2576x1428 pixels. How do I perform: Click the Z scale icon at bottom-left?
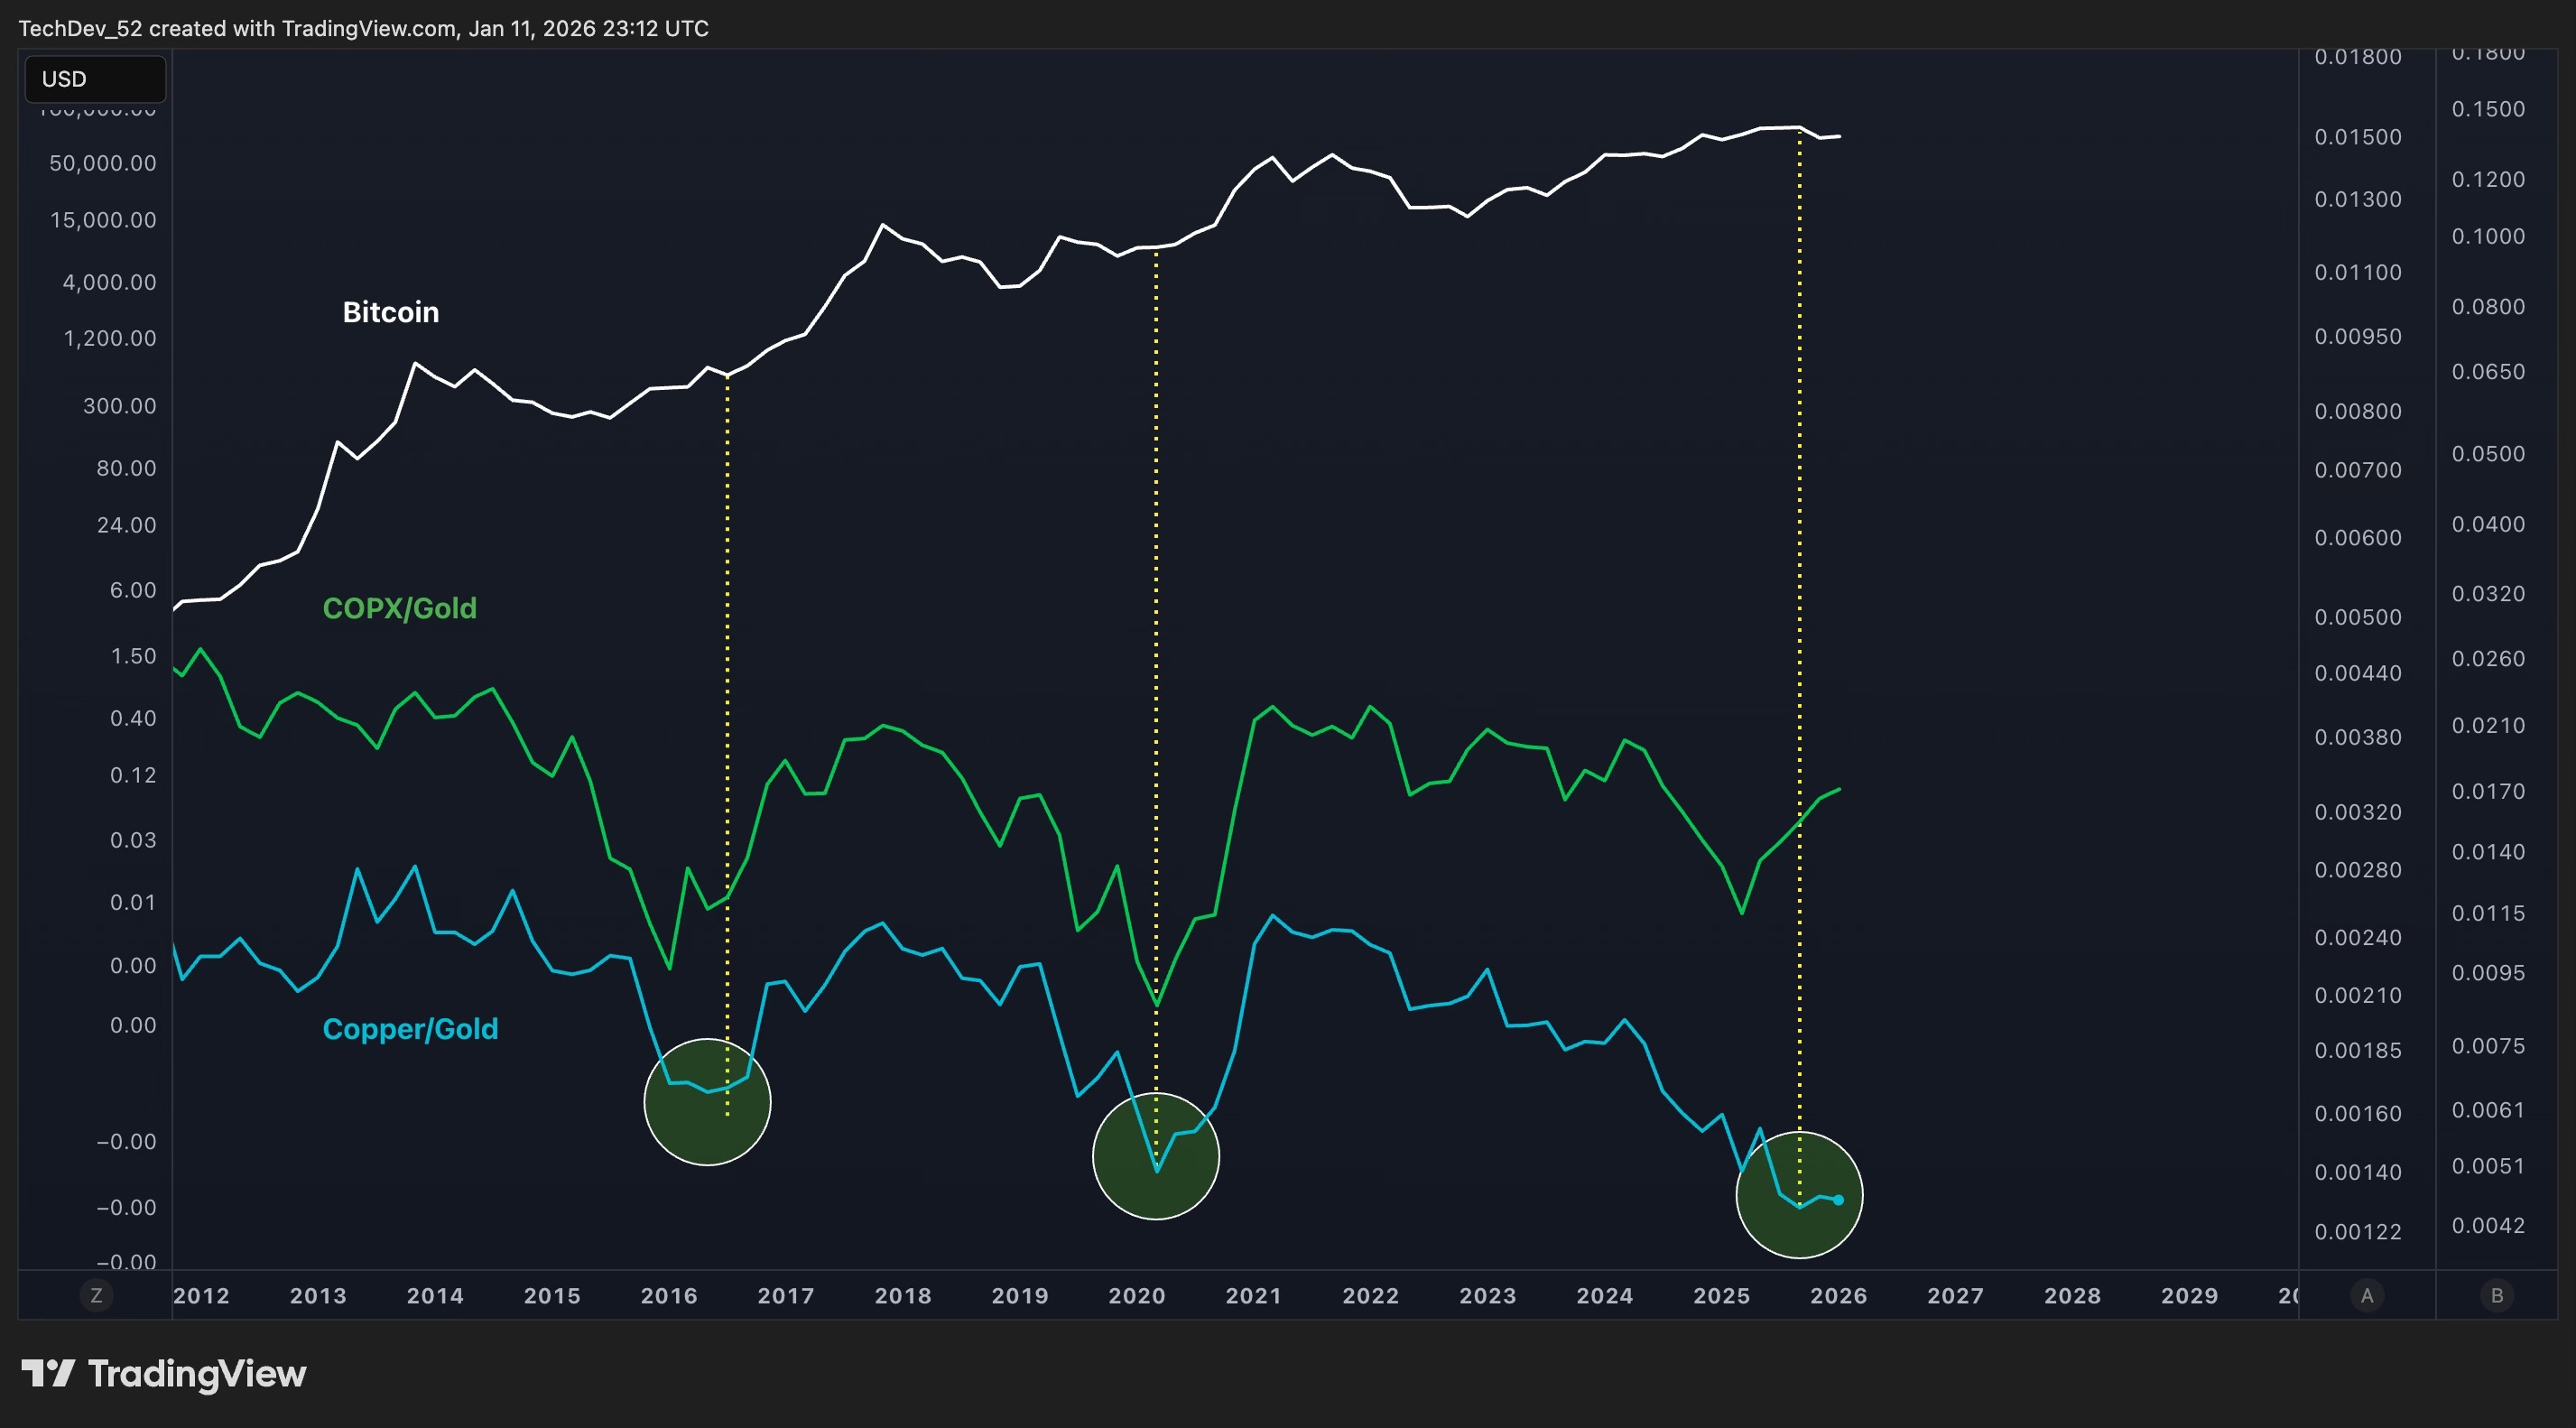coord(96,1296)
